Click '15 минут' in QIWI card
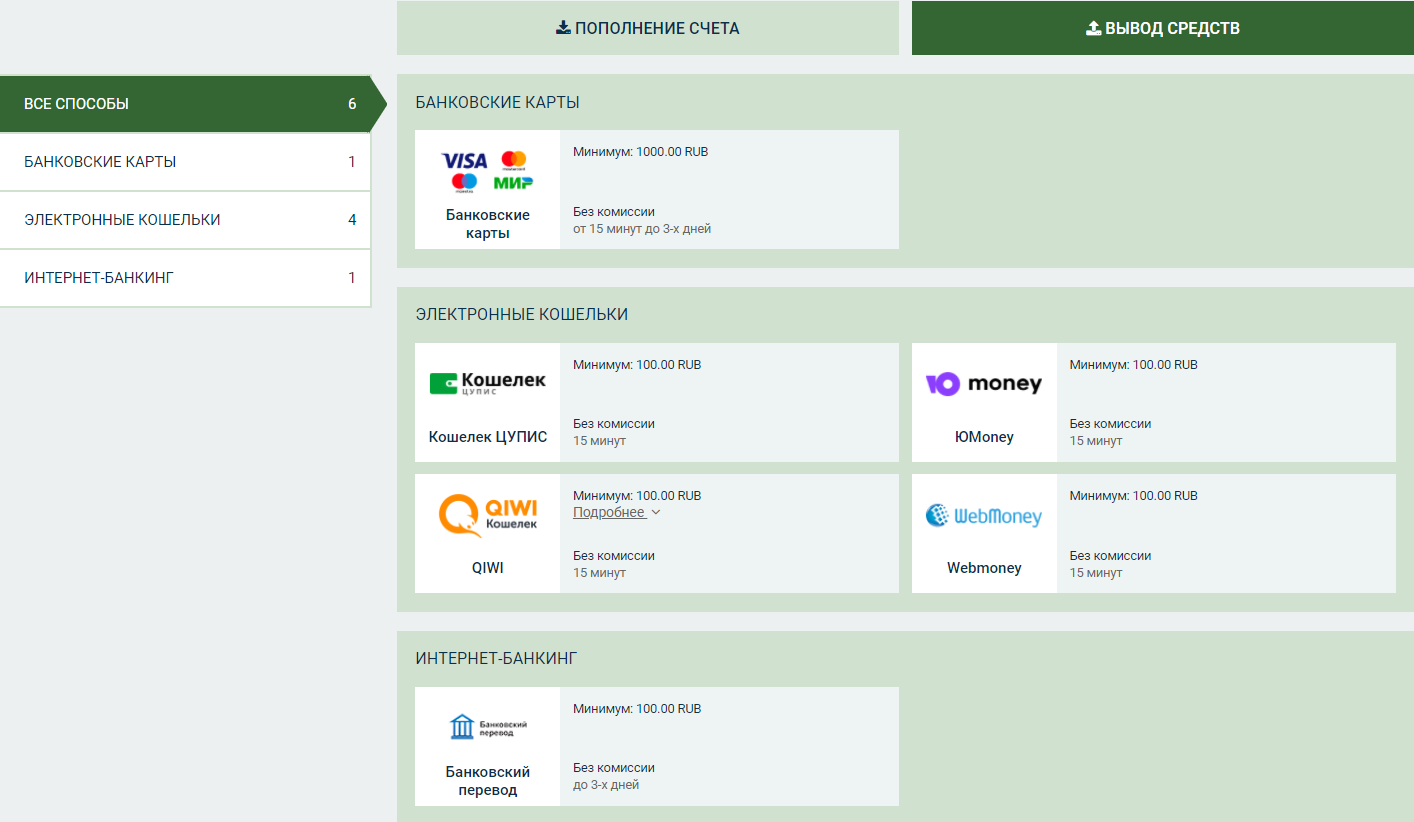This screenshot has width=1414, height=822. (x=599, y=573)
